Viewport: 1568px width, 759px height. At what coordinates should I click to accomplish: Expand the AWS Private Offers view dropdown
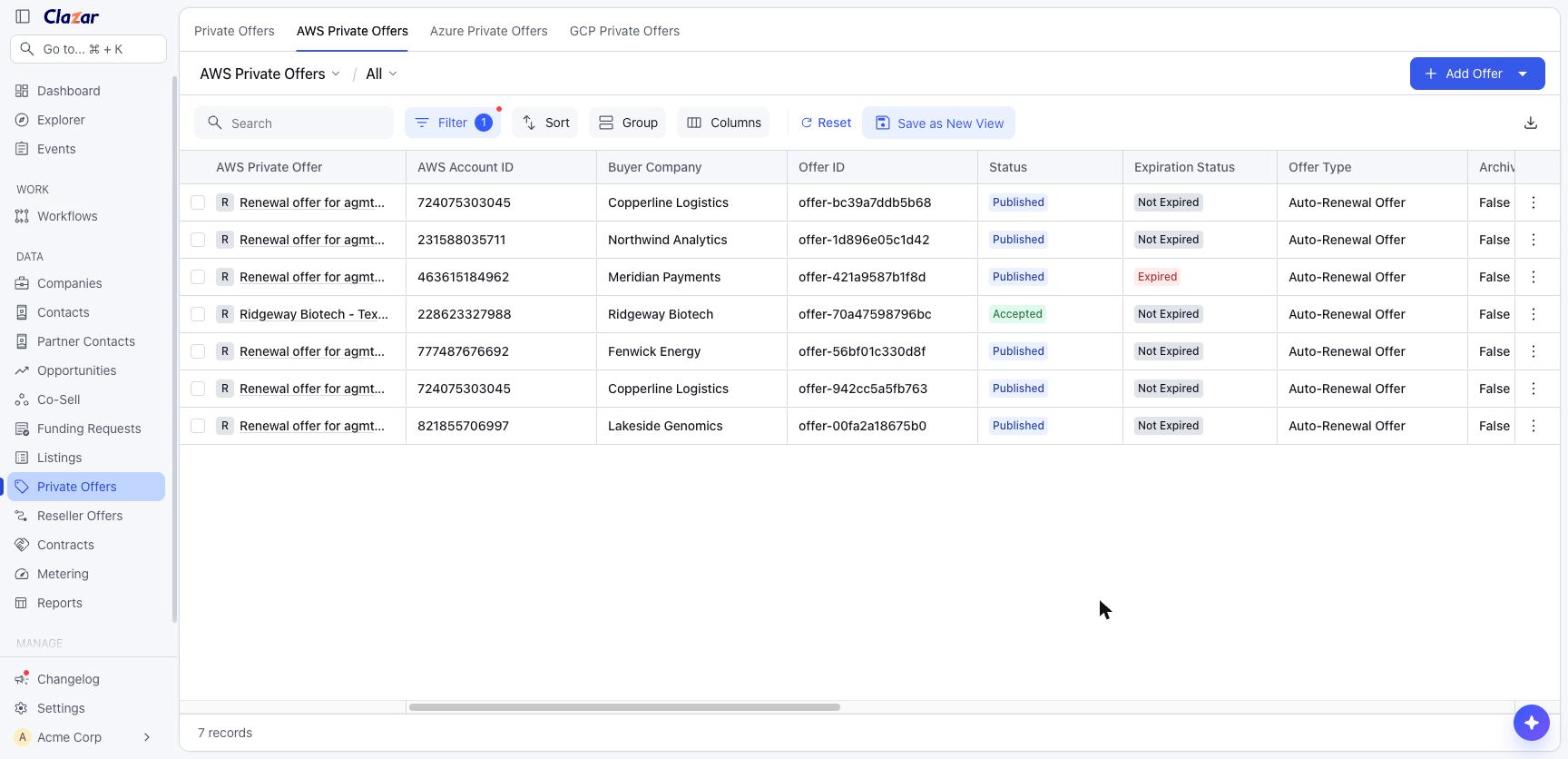270,74
